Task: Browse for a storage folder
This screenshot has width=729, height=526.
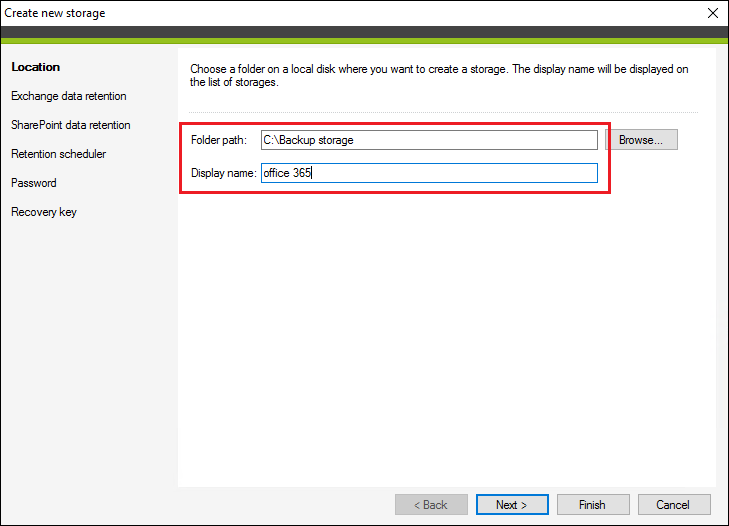Action: [641, 140]
